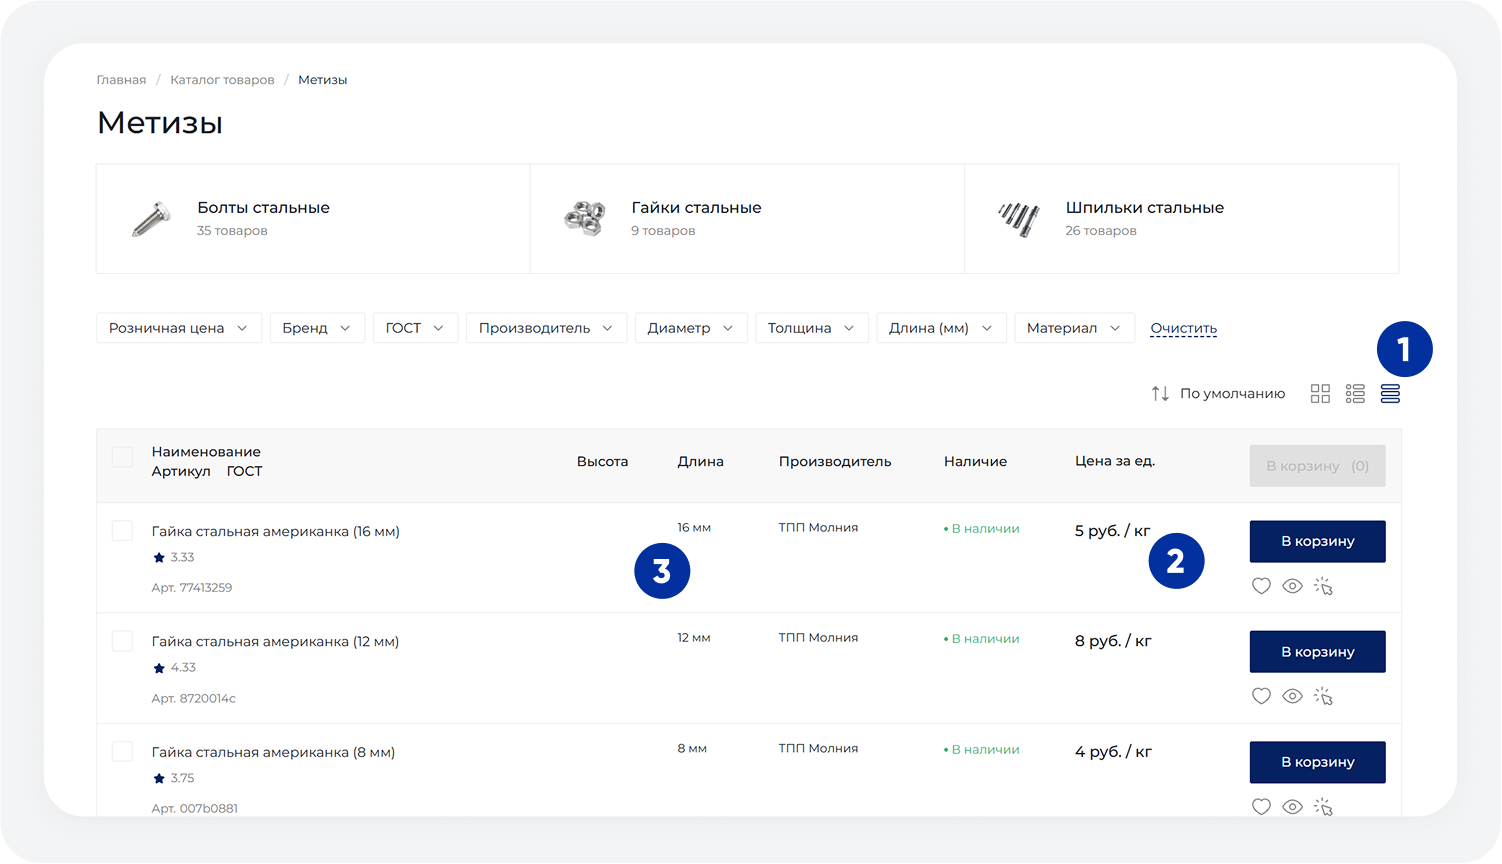The height and width of the screenshot is (864, 1502).
Task: Click article number Арт. 8720014с
Action: tap(194, 698)
